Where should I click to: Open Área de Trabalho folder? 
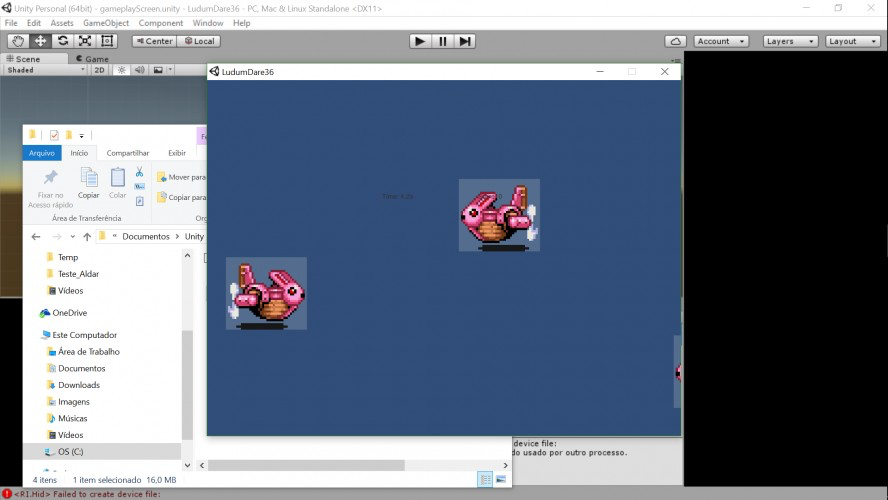coord(88,352)
